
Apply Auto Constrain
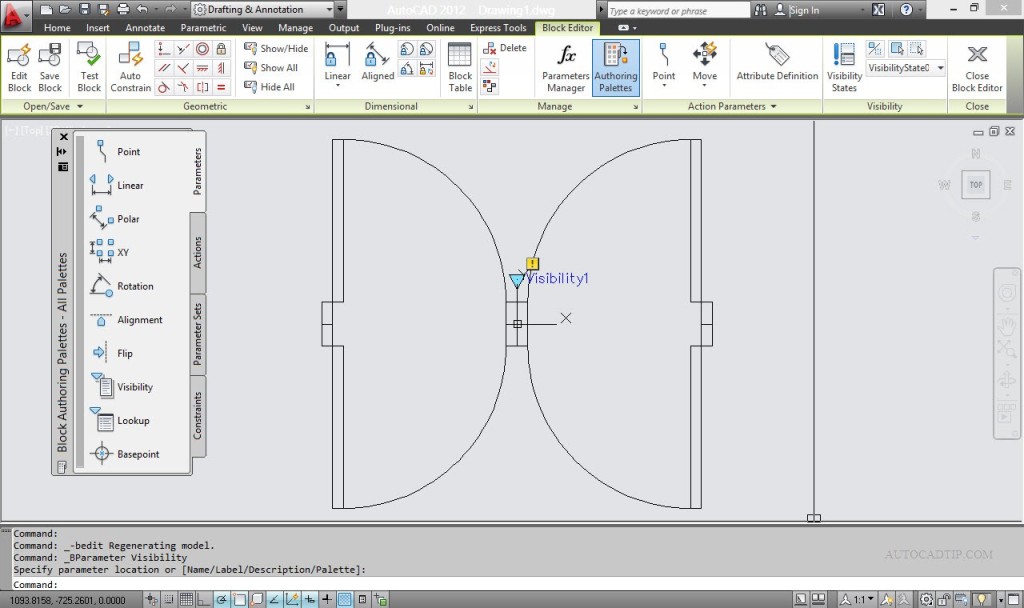point(130,68)
